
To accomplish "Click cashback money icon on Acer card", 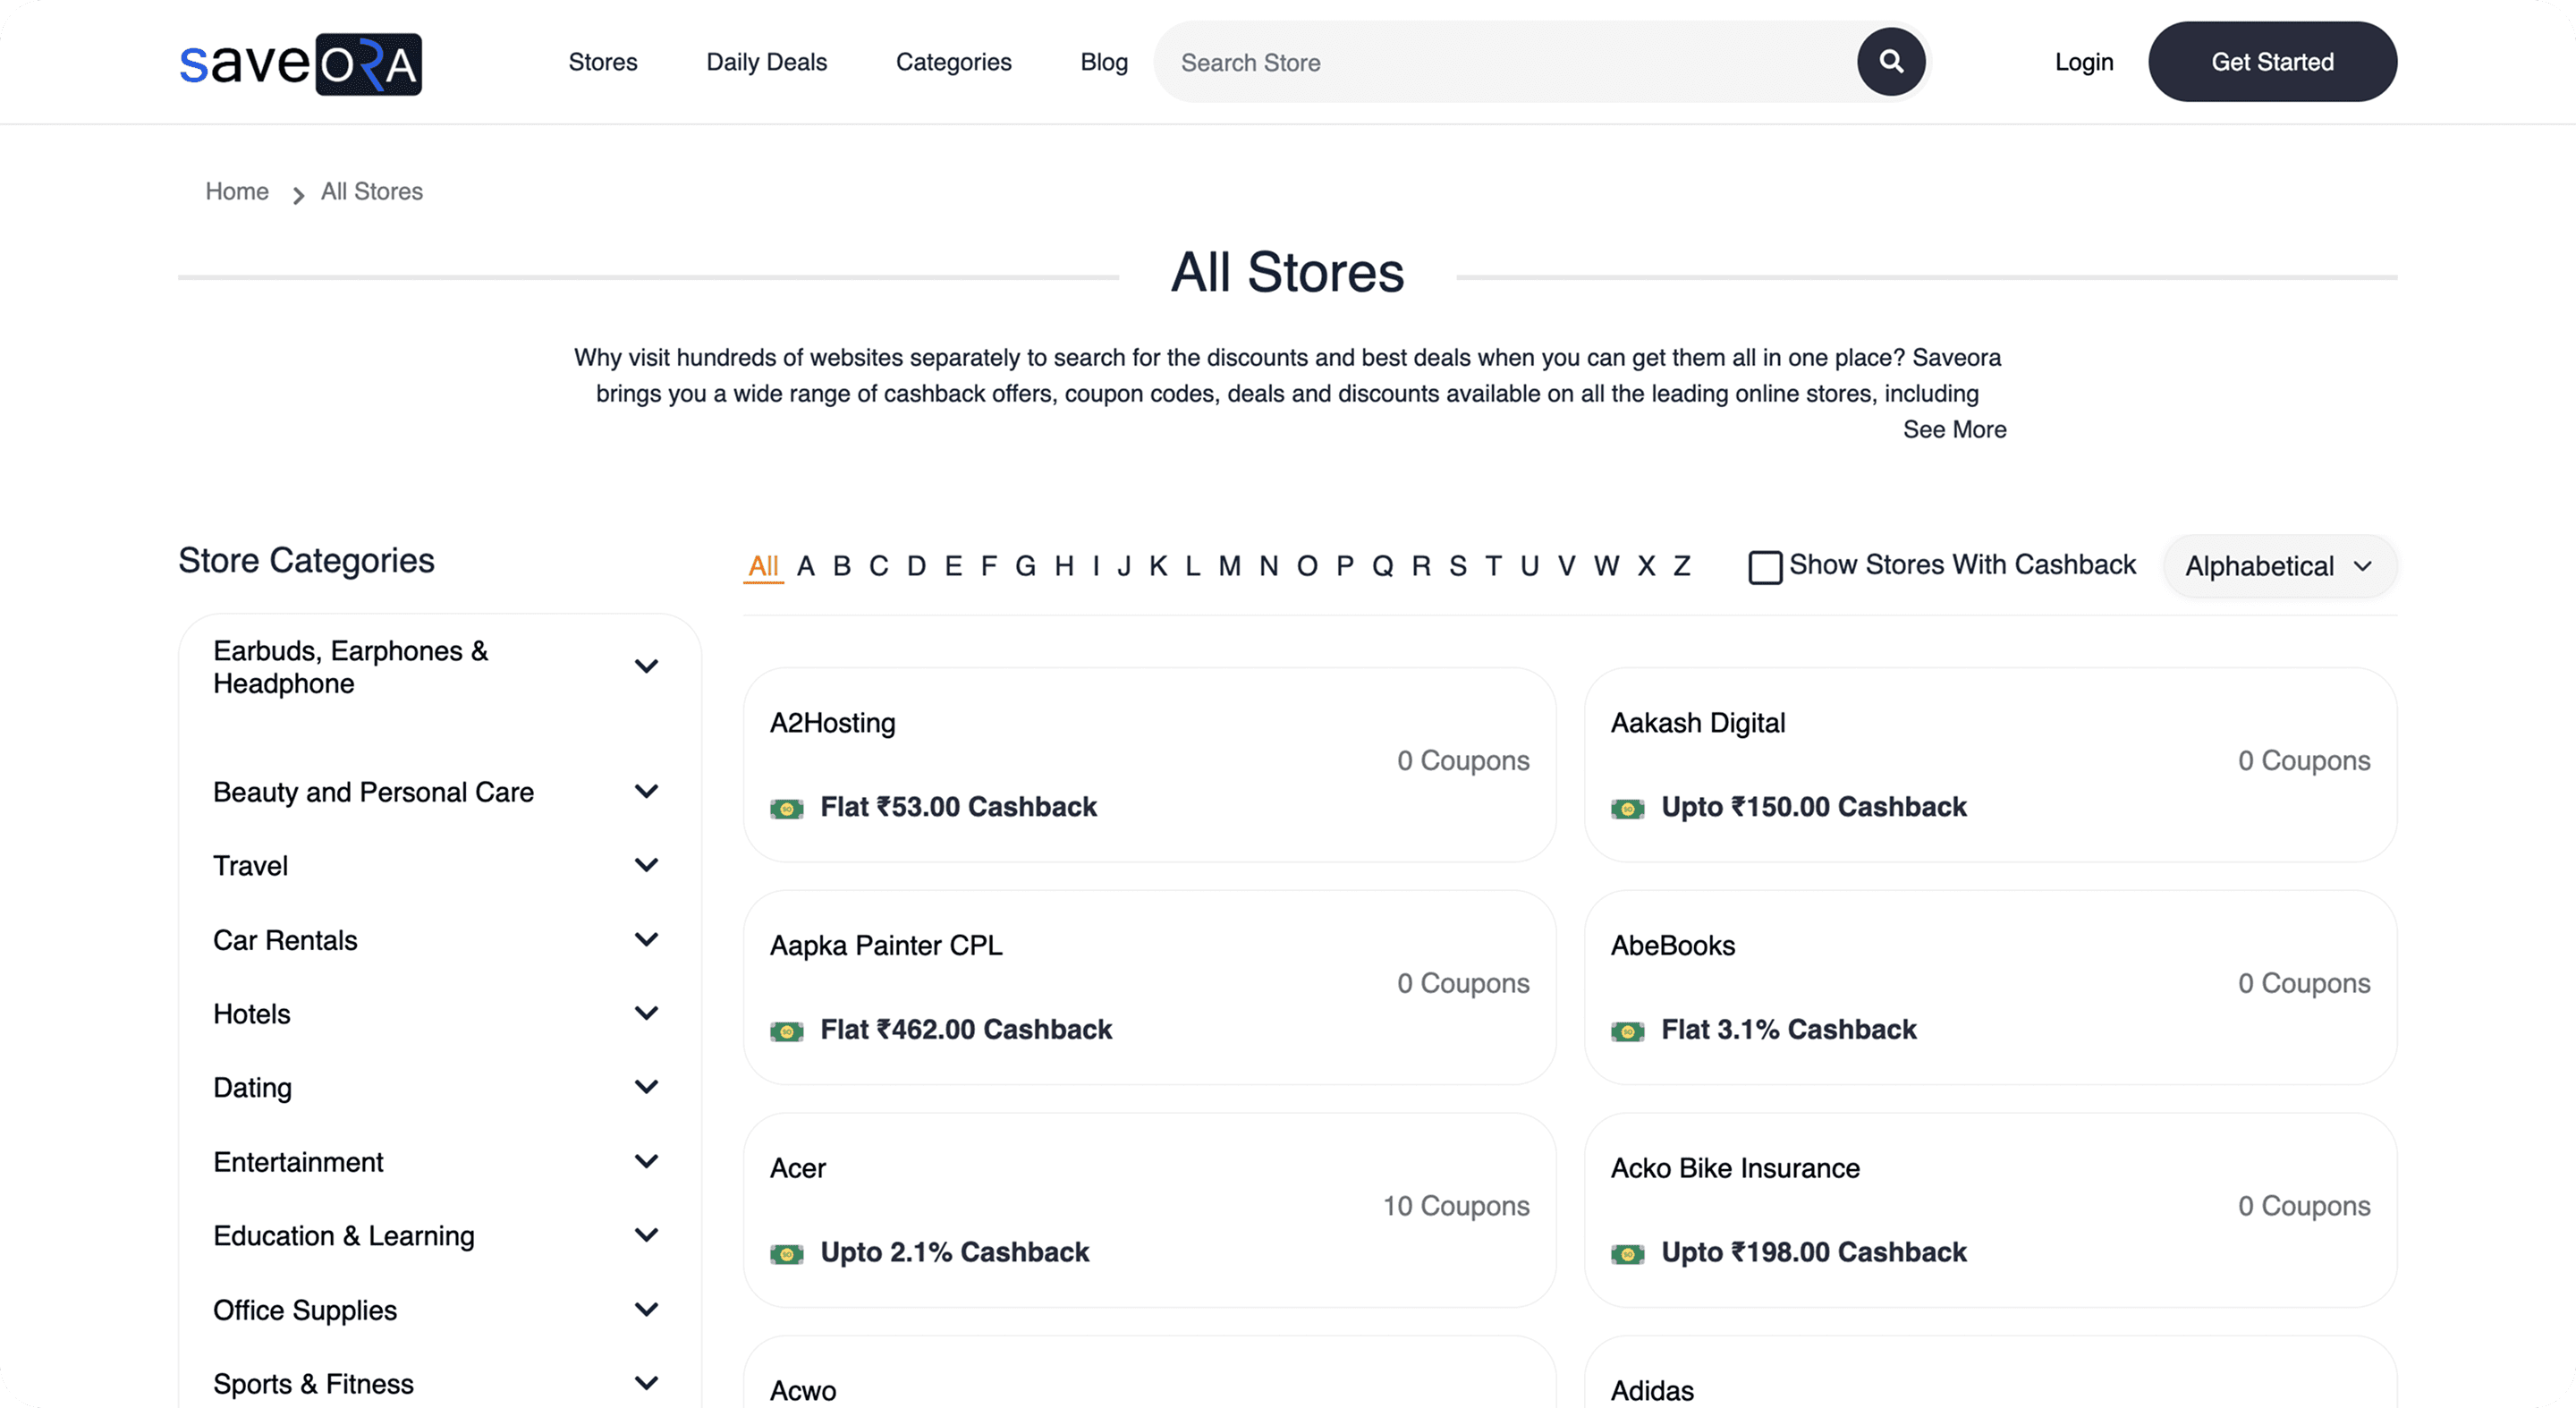I will pyautogui.click(x=787, y=1253).
